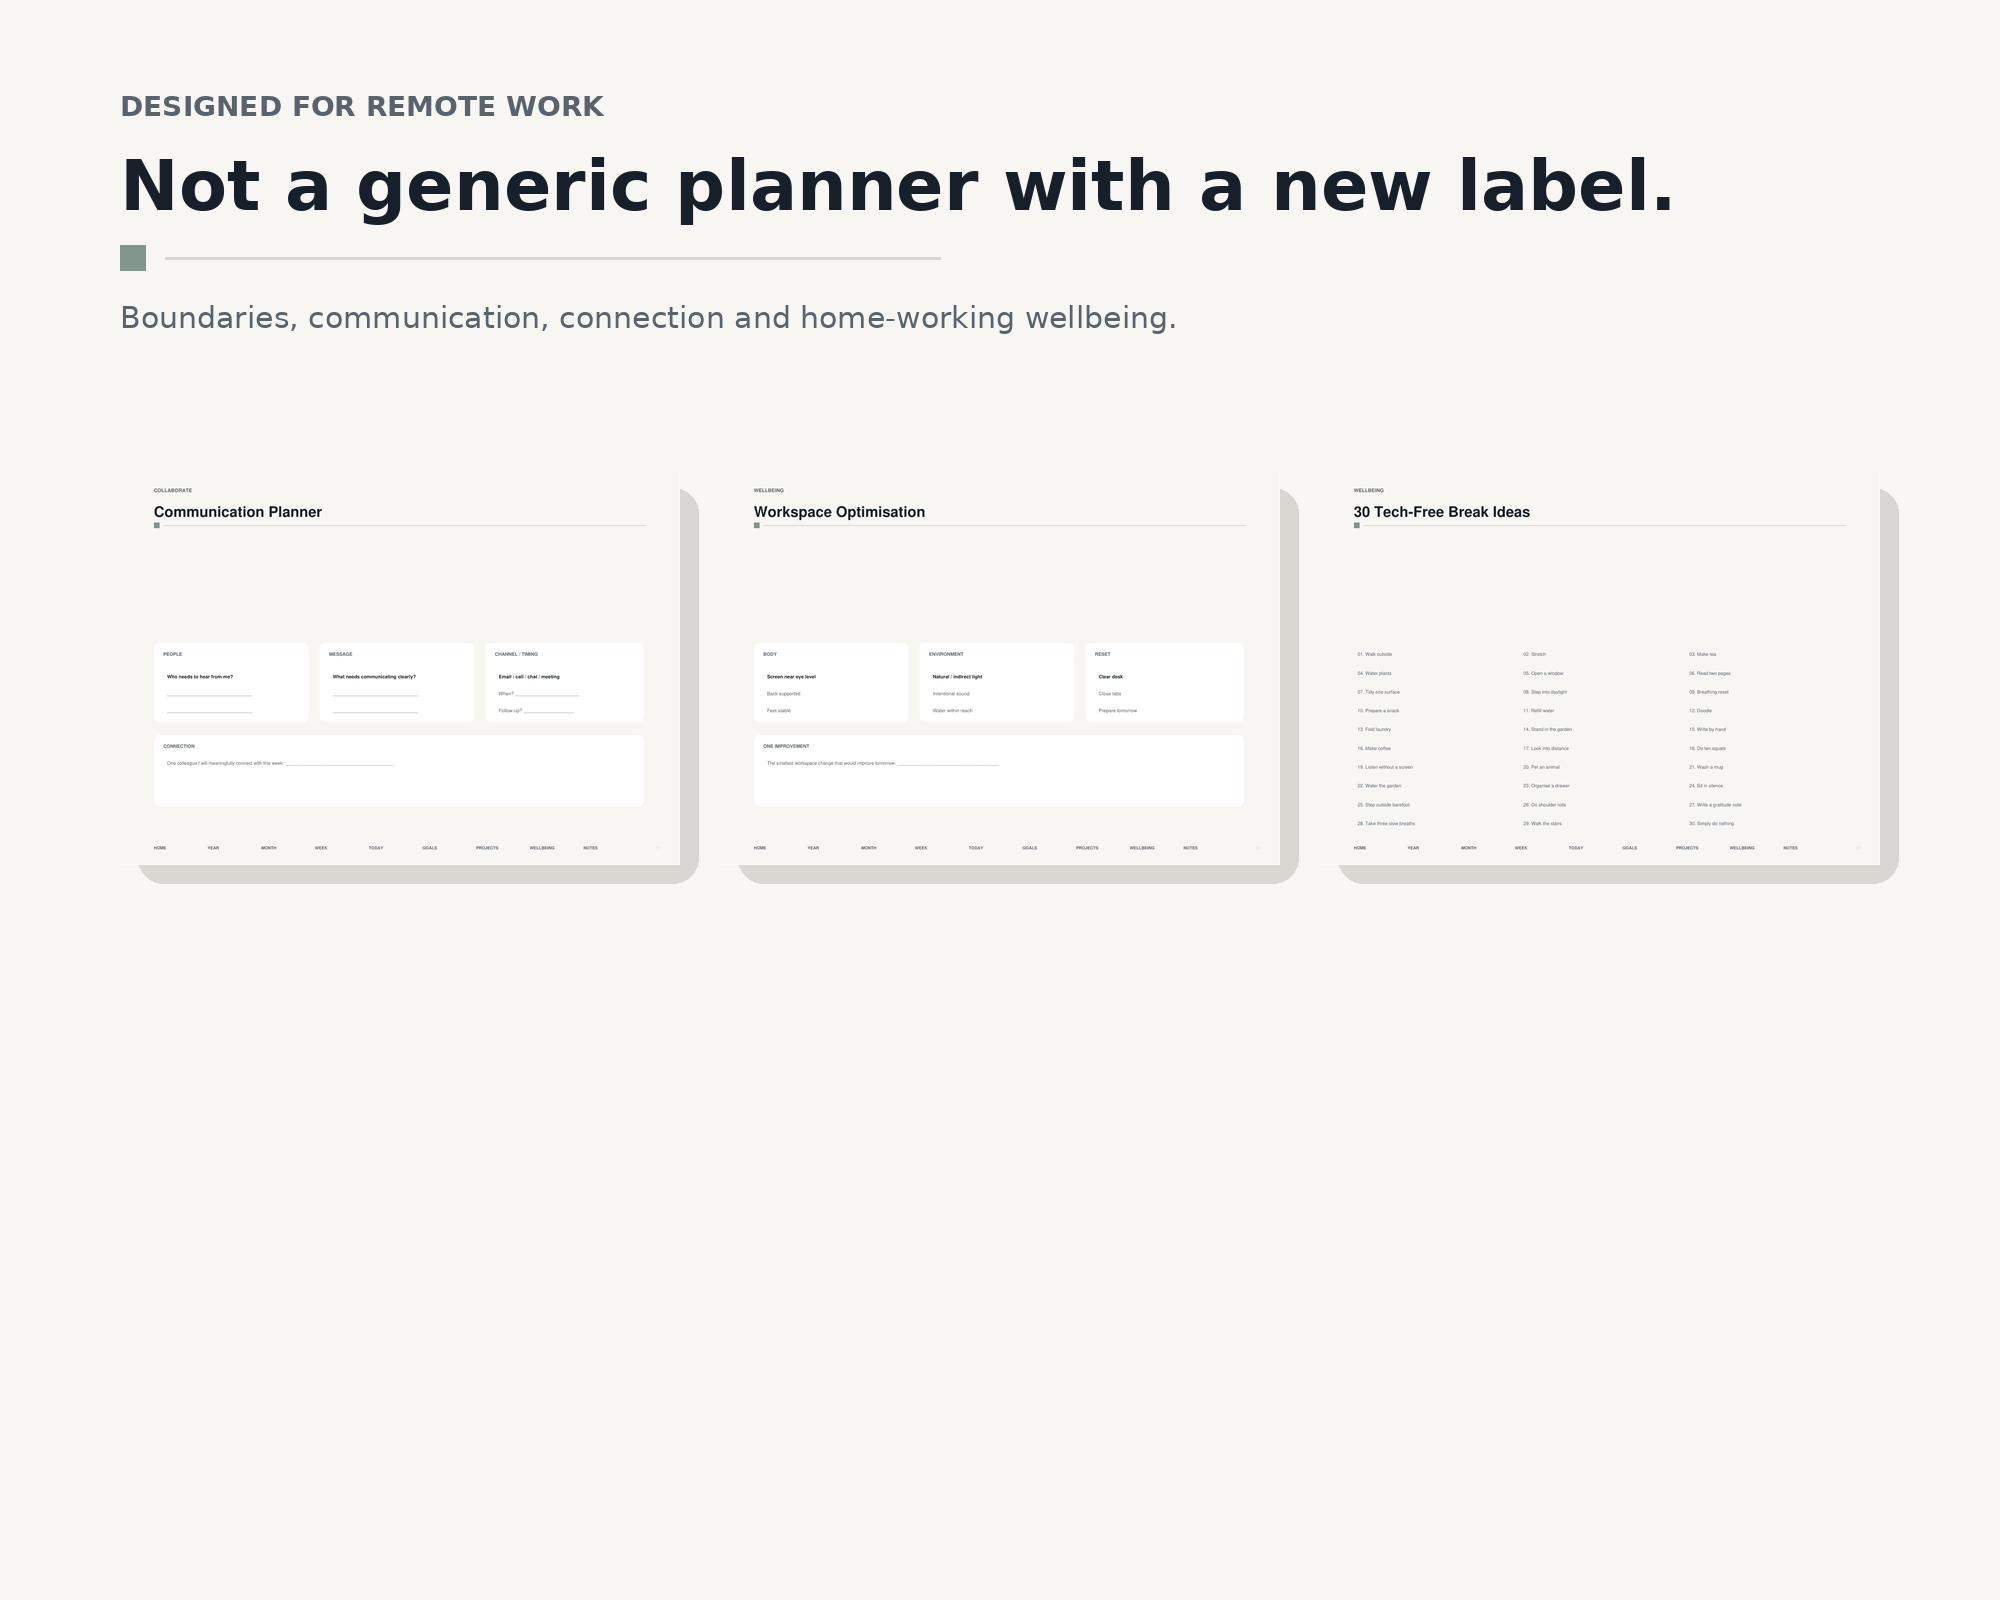Open MONTH tab on Workspace Optimisation page
This screenshot has height=1600, width=2000.
pos(868,848)
